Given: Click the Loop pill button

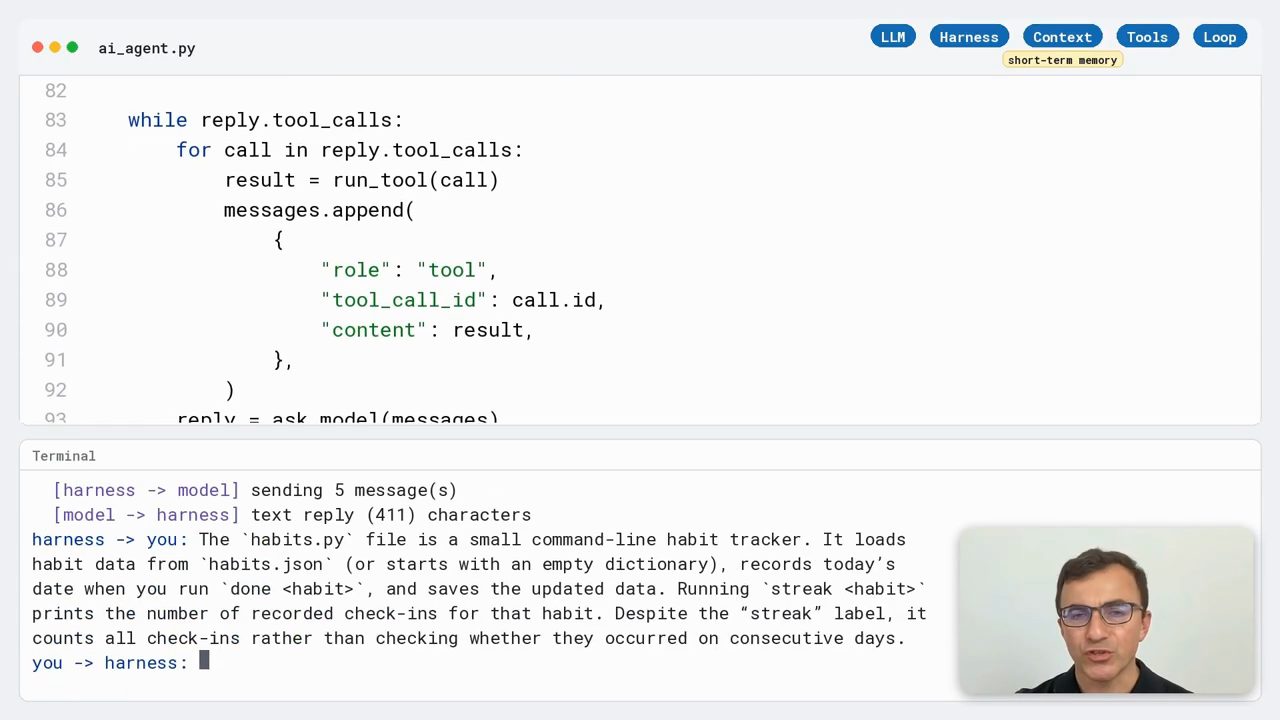Looking at the screenshot, I should point(1219,37).
